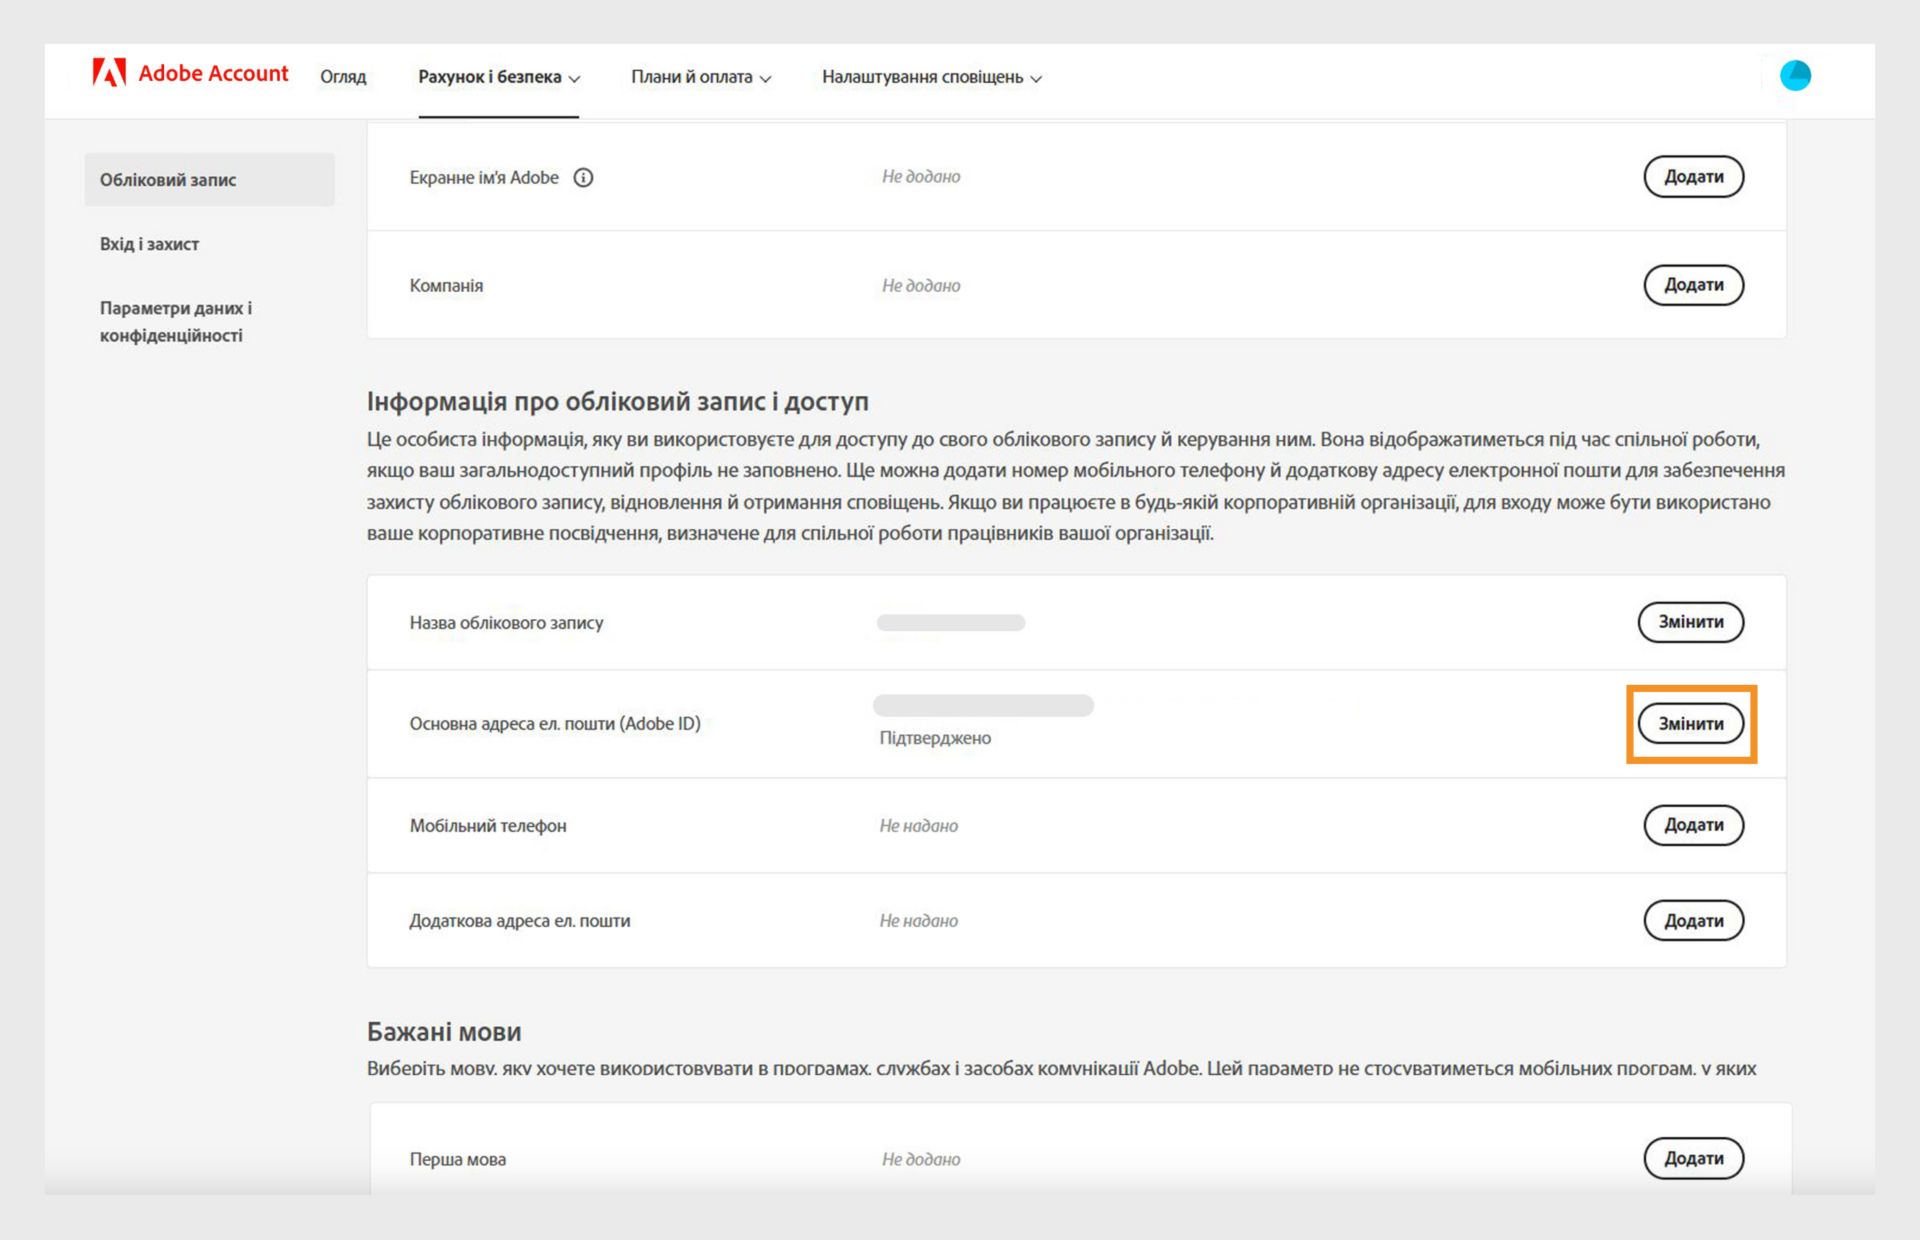This screenshot has width=1920, height=1240.
Task: Click the info icon beside Екранне ім'я Adobe
Action: click(x=583, y=178)
